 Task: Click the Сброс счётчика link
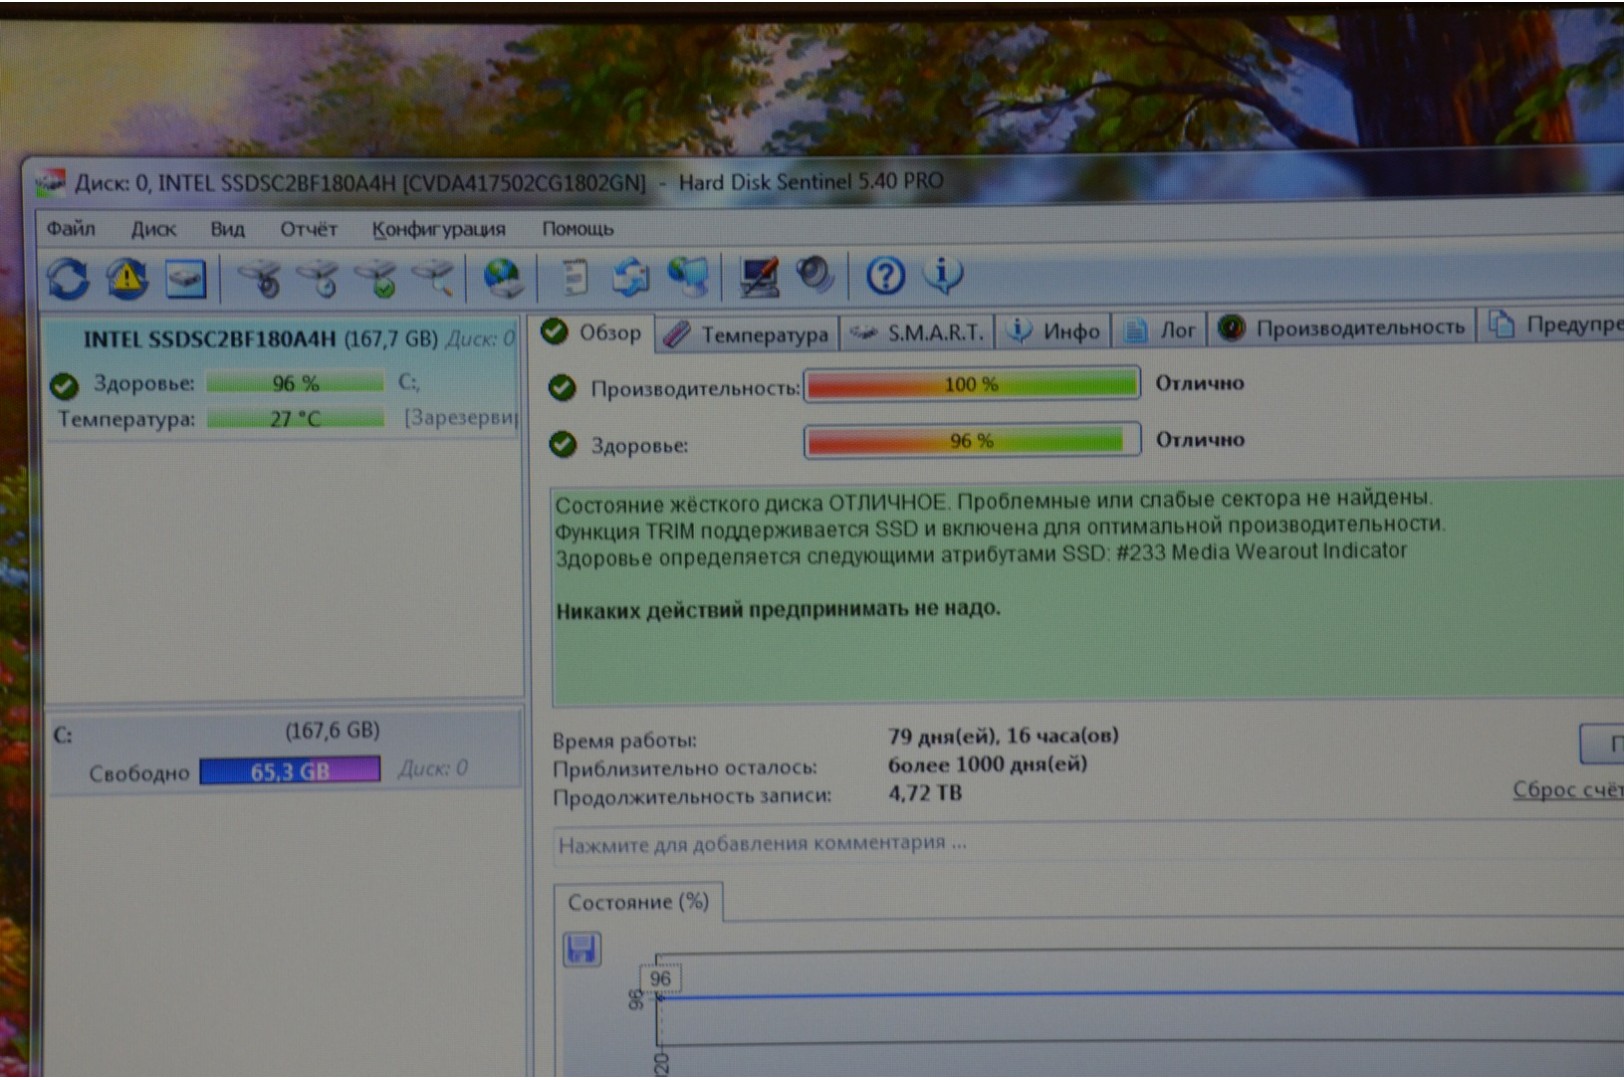[1566, 789]
